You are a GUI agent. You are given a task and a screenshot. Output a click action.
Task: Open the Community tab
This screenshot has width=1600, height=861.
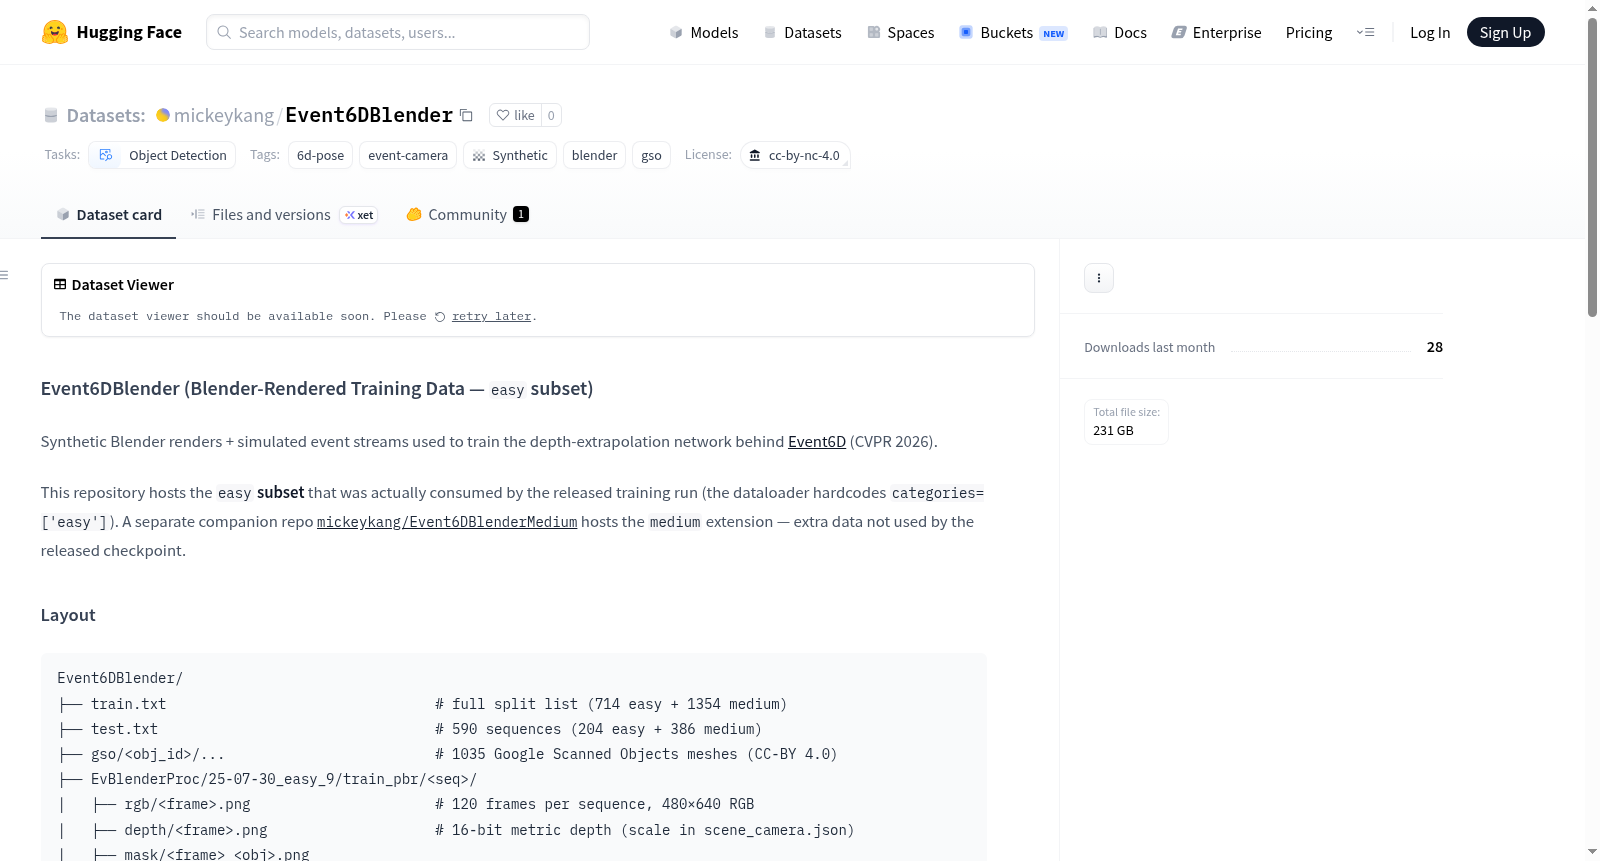pyautogui.click(x=467, y=214)
